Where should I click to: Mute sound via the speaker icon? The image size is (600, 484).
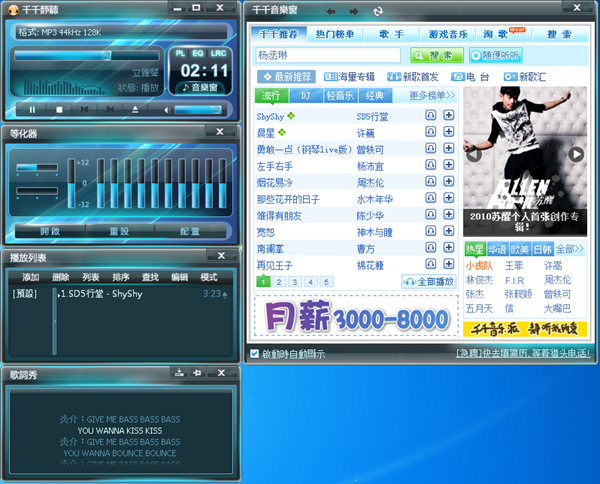click(164, 109)
